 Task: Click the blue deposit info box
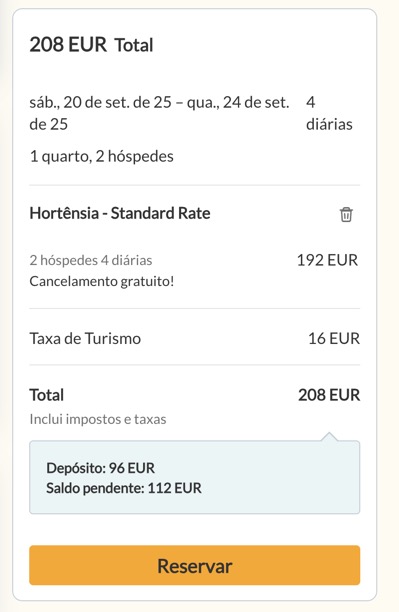[x=194, y=477]
